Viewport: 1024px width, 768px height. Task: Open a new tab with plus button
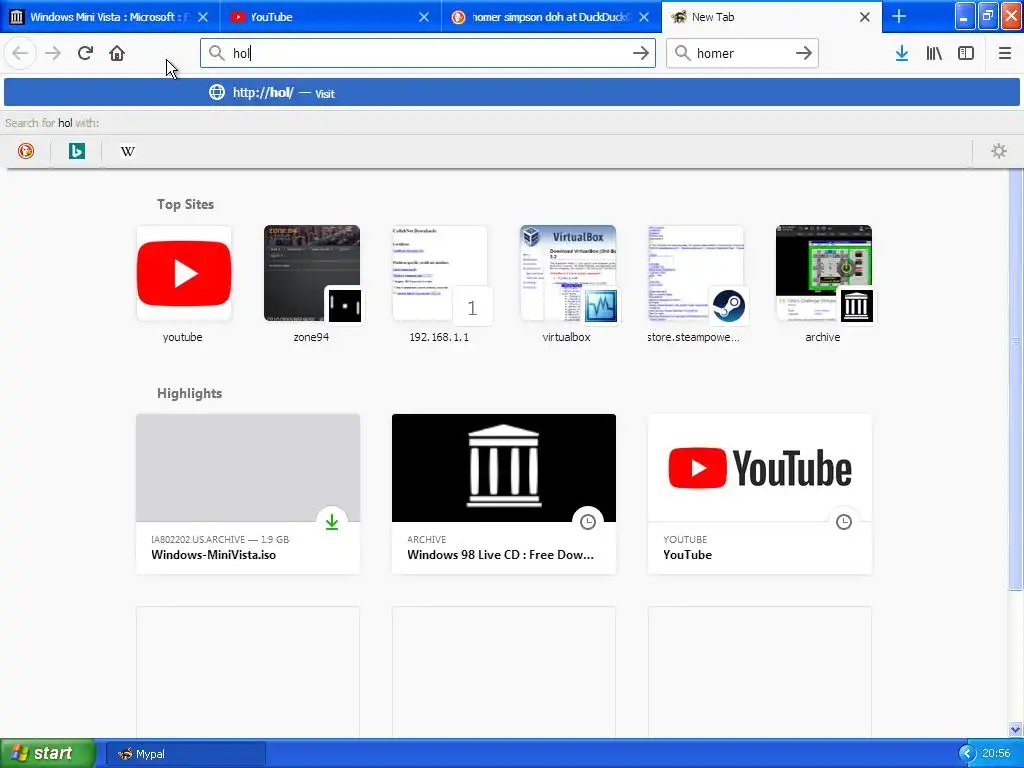click(x=899, y=16)
